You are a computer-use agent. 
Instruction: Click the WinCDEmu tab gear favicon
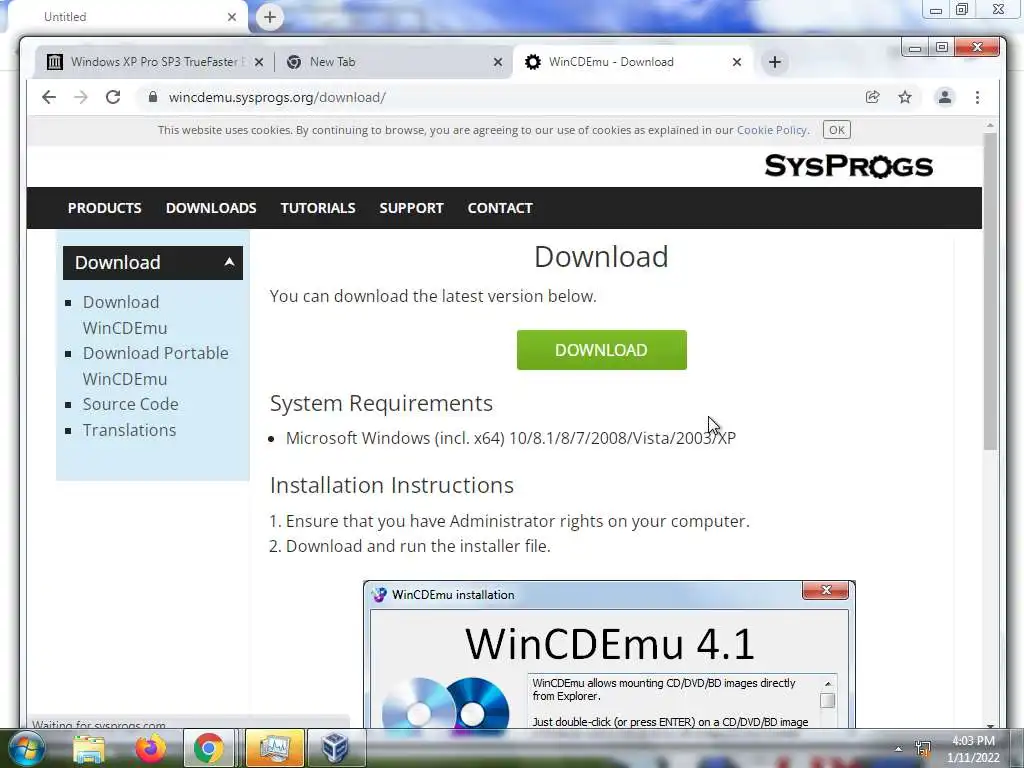[x=533, y=62]
